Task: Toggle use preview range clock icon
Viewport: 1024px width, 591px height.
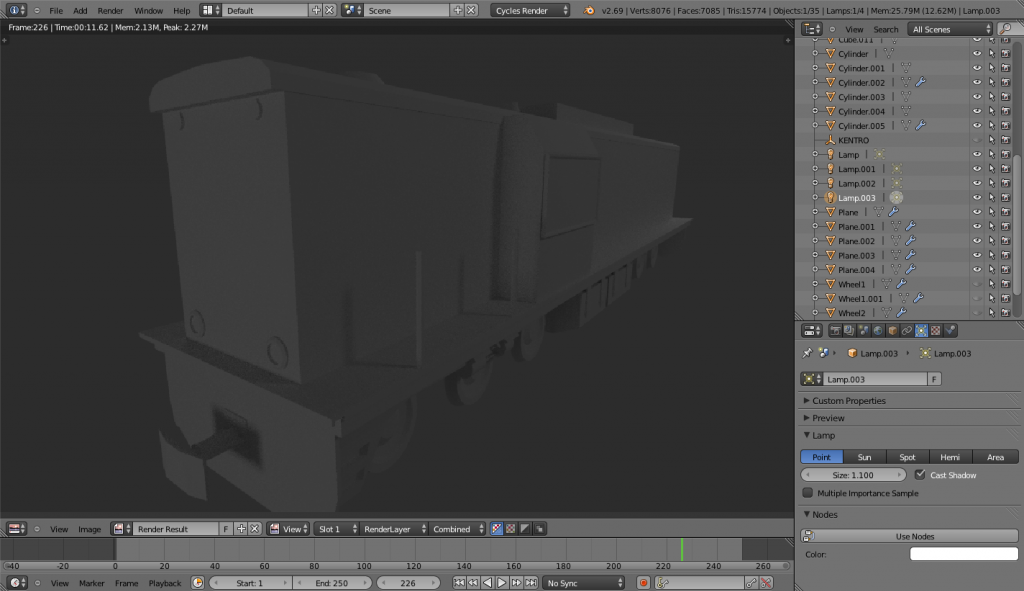Action: coord(197,583)
